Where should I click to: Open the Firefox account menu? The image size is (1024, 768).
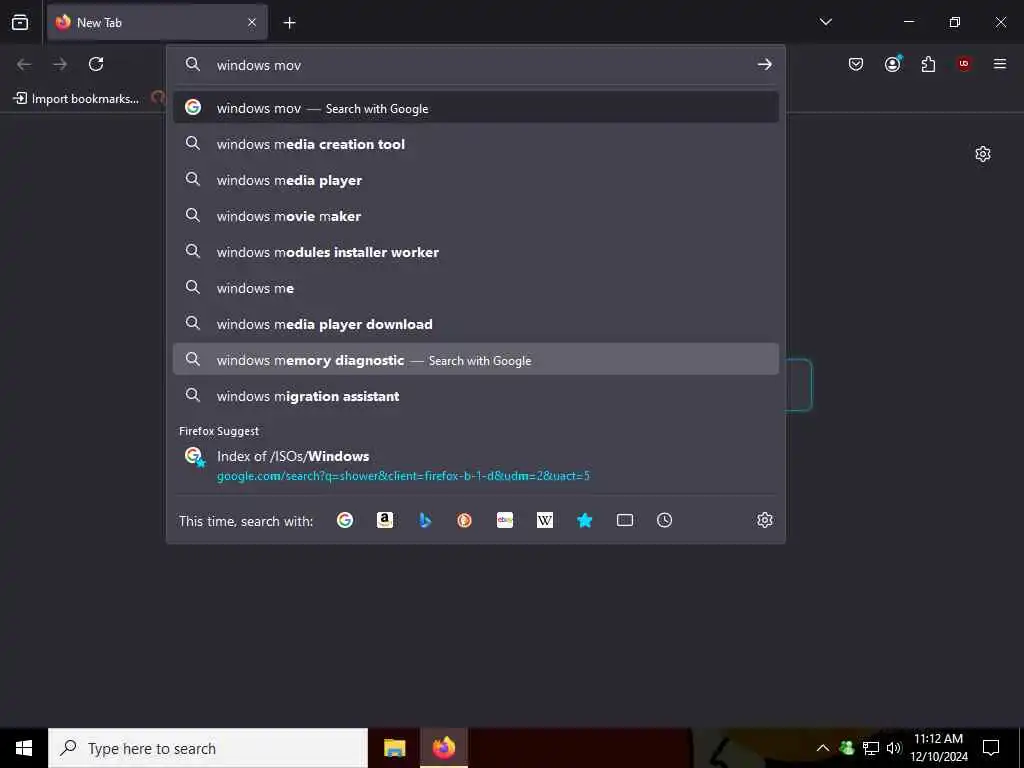point(892,64)
